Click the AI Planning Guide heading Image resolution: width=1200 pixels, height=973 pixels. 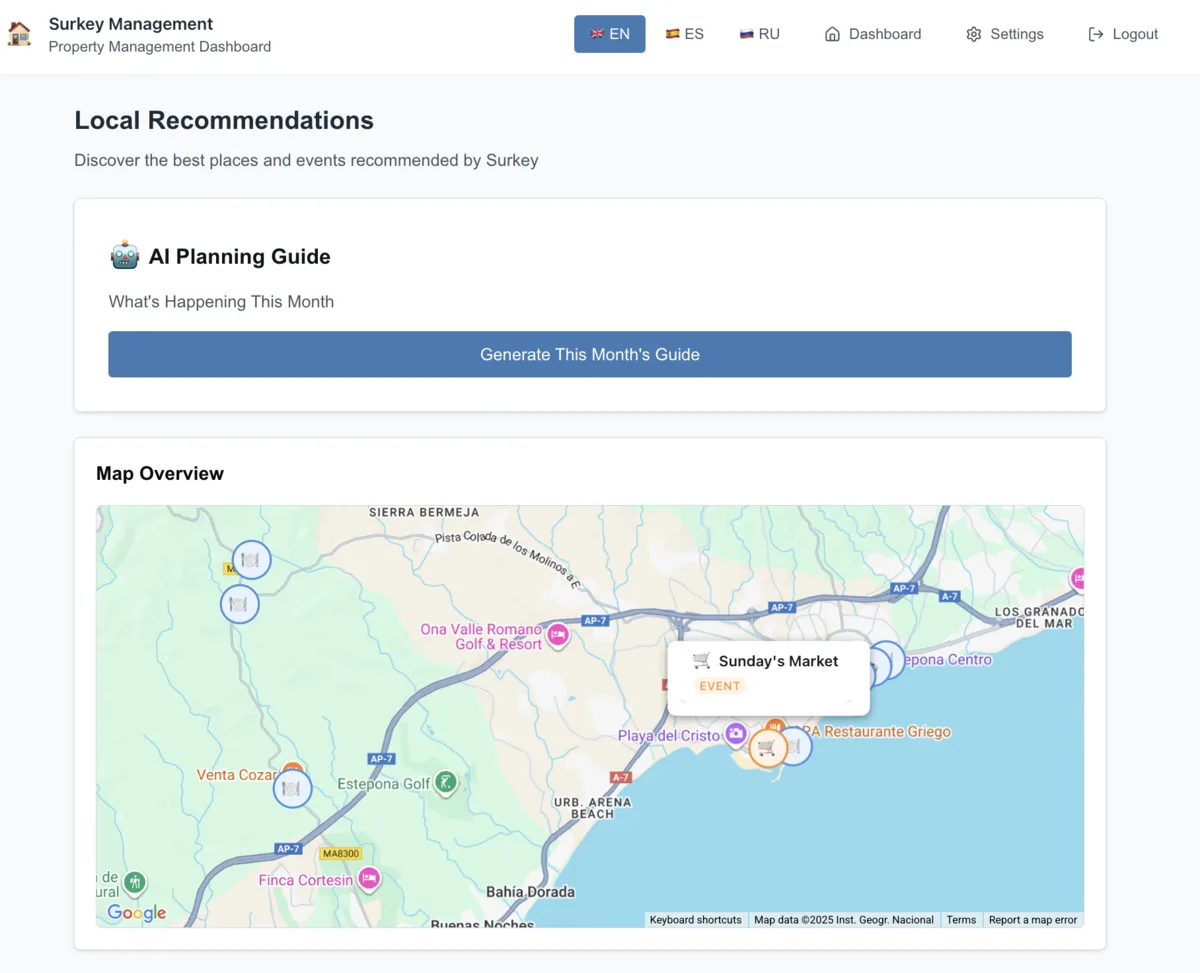pos(240,257)
